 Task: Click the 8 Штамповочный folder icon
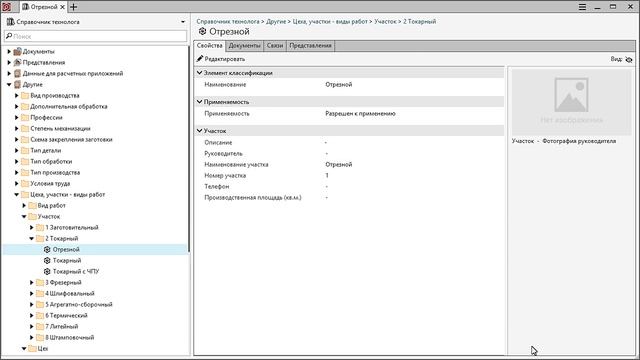[40, 338]
